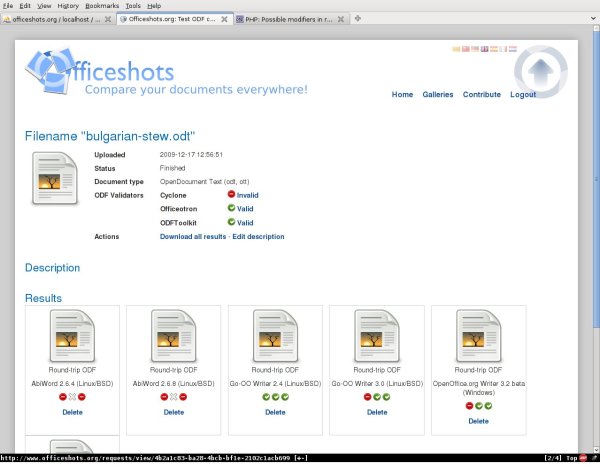Delete the AbiWord 2.6.4 result
Screen dimensions: 600x471
point(72,412)
